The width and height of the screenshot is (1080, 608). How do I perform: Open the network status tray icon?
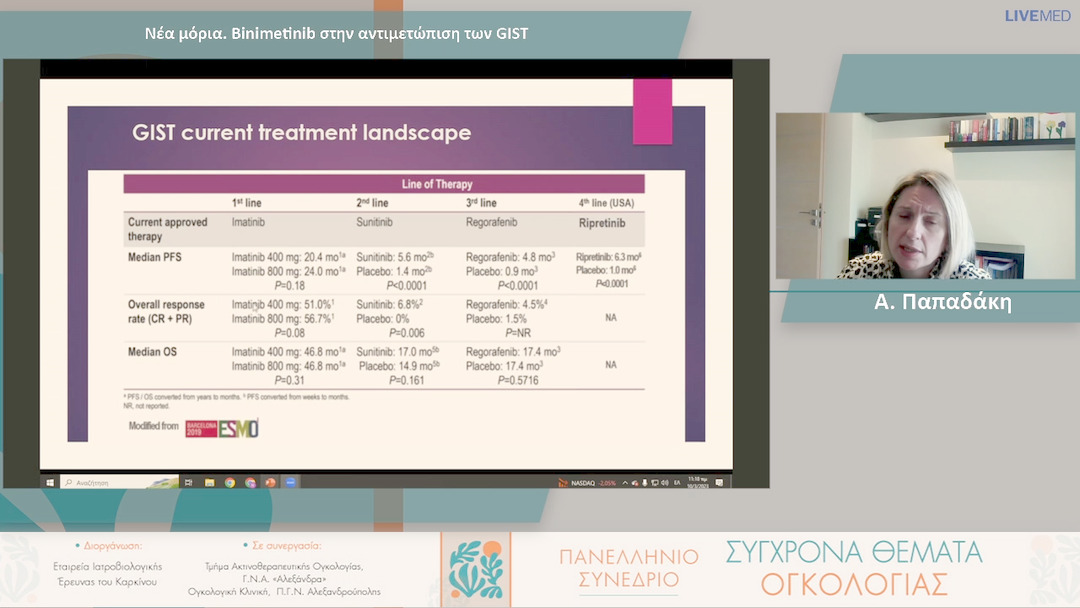pyautogui.click(x=655, y=483)
